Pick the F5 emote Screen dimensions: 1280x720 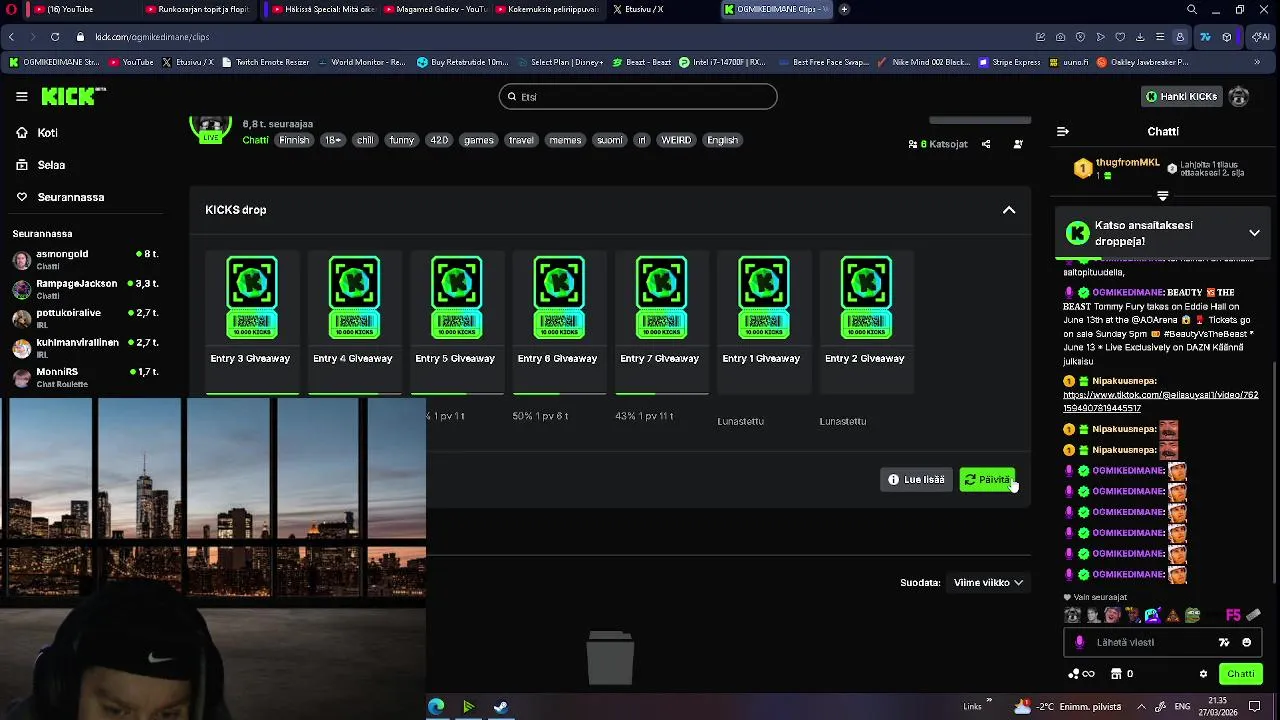pyautogui.click(x=1233, y=616)
